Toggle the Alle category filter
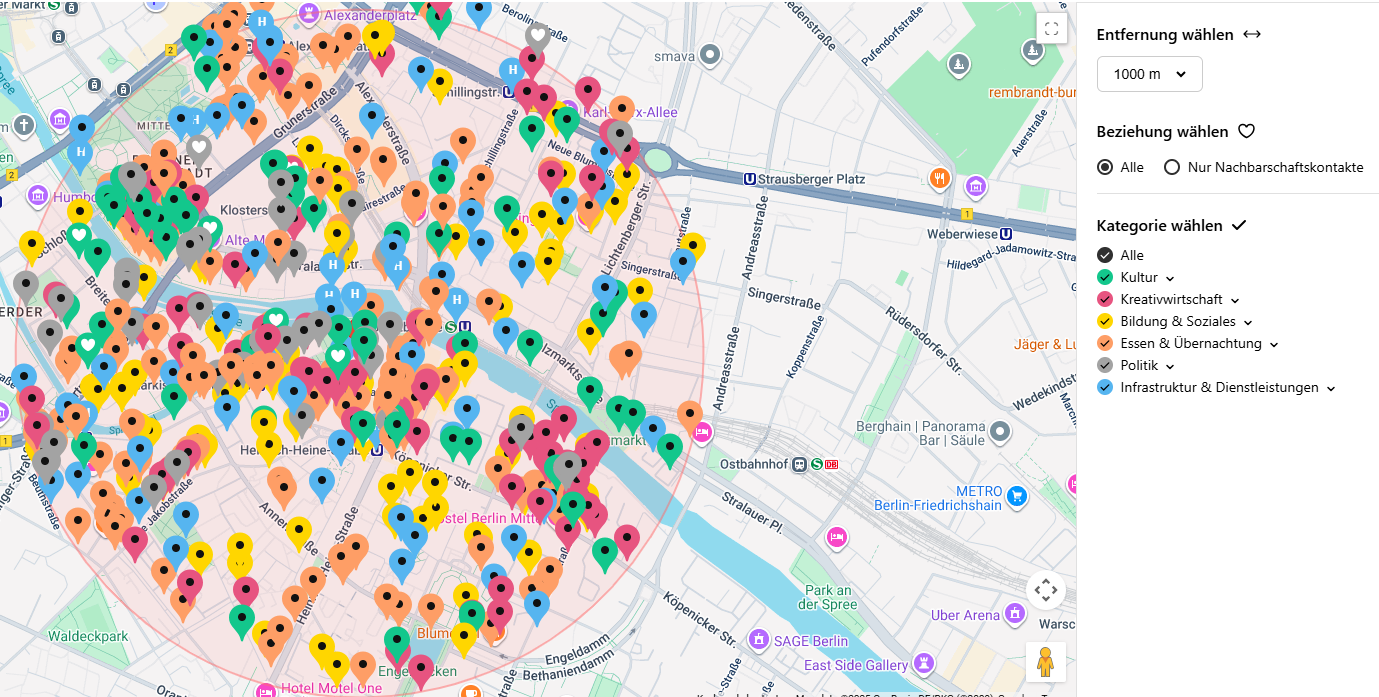Screen dimensions: 1379x697 click(x=1105, y=255)
